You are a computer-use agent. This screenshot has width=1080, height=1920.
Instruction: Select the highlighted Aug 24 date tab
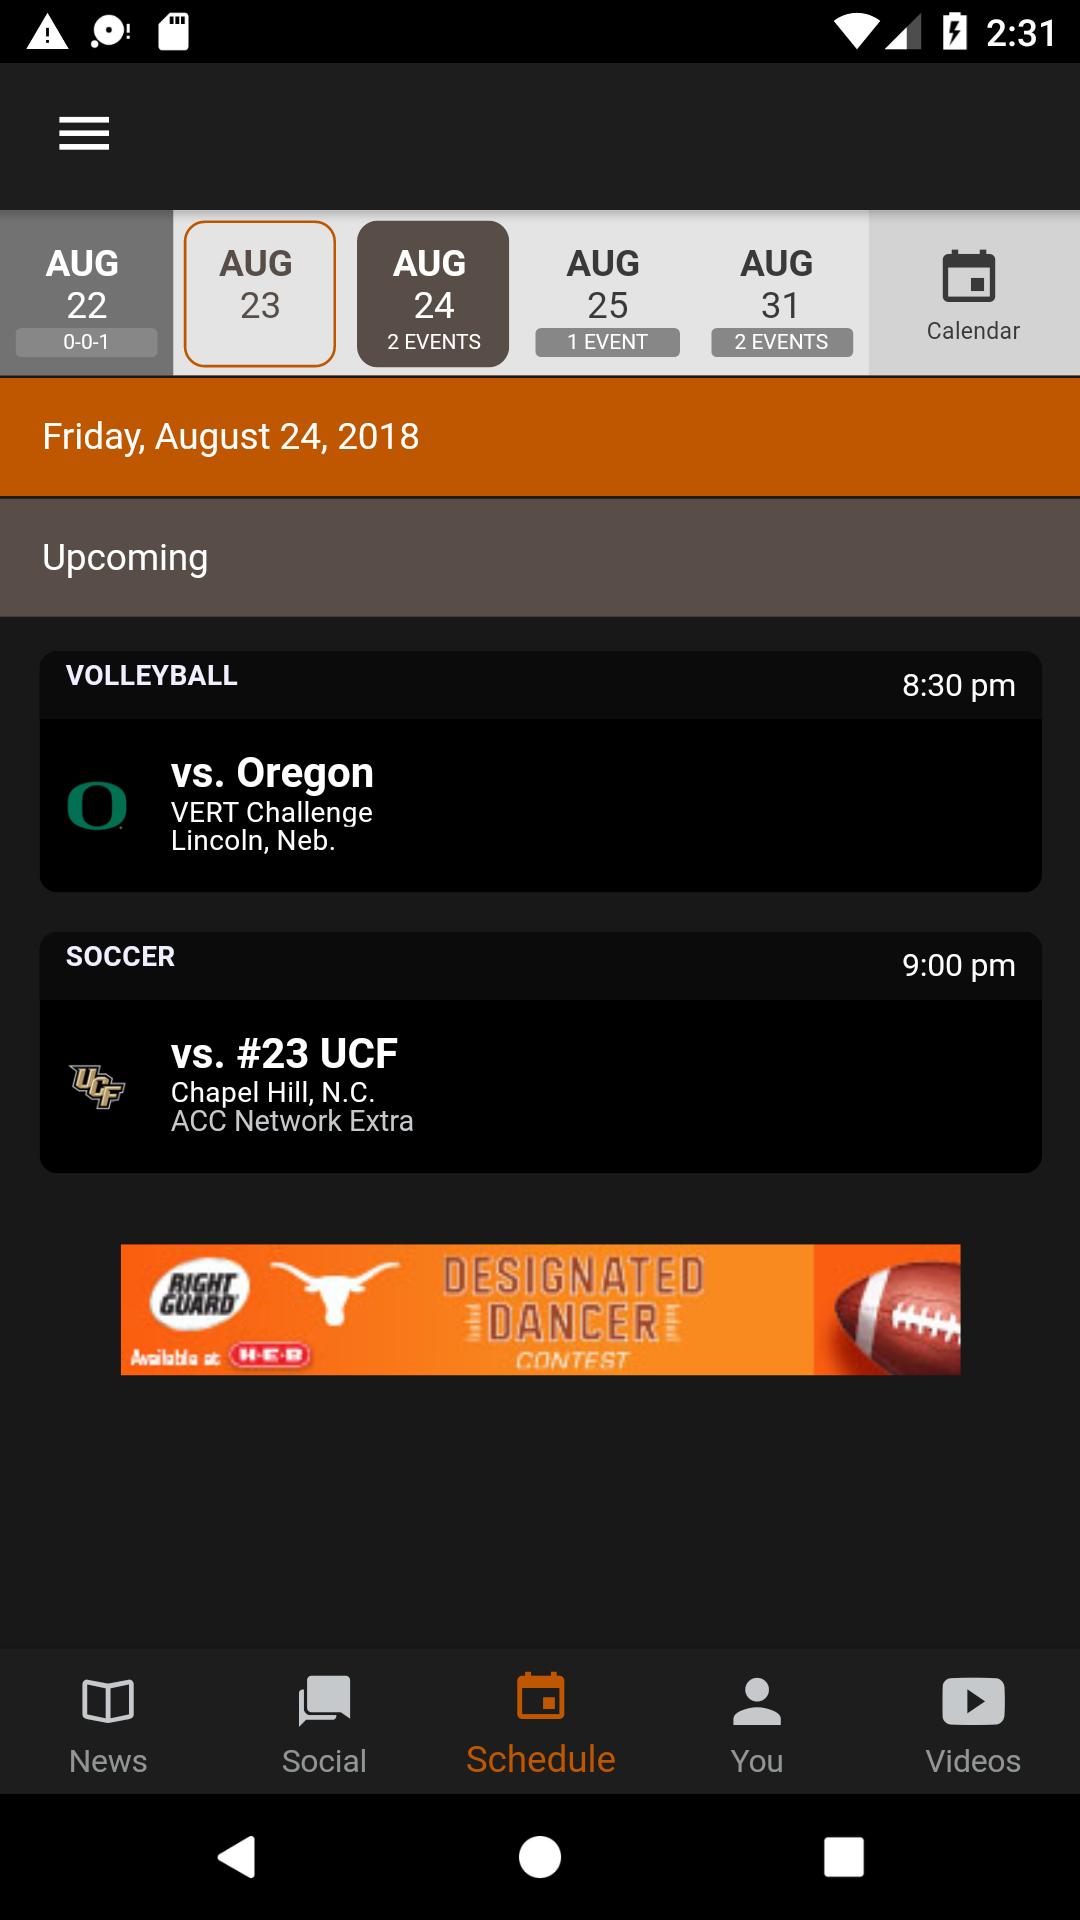(433, 294)
